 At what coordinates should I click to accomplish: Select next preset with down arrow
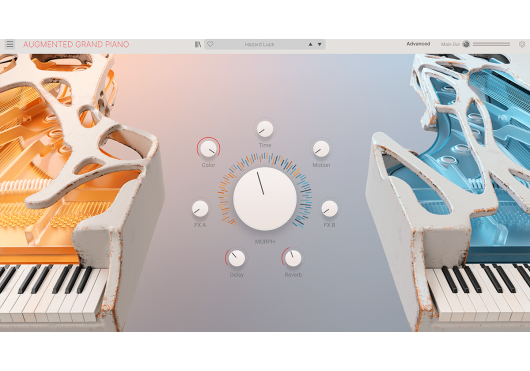319,44
